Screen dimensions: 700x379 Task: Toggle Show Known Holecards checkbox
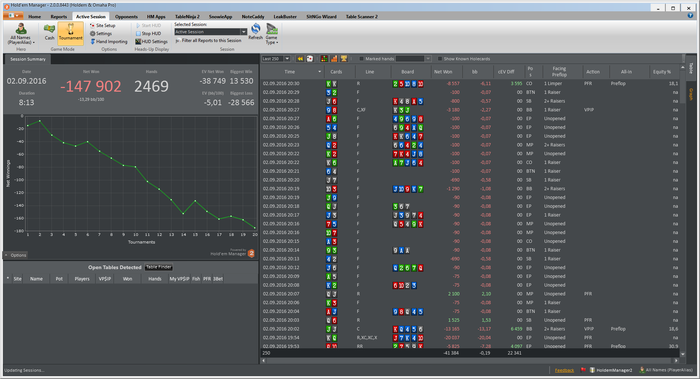[440, 59]
